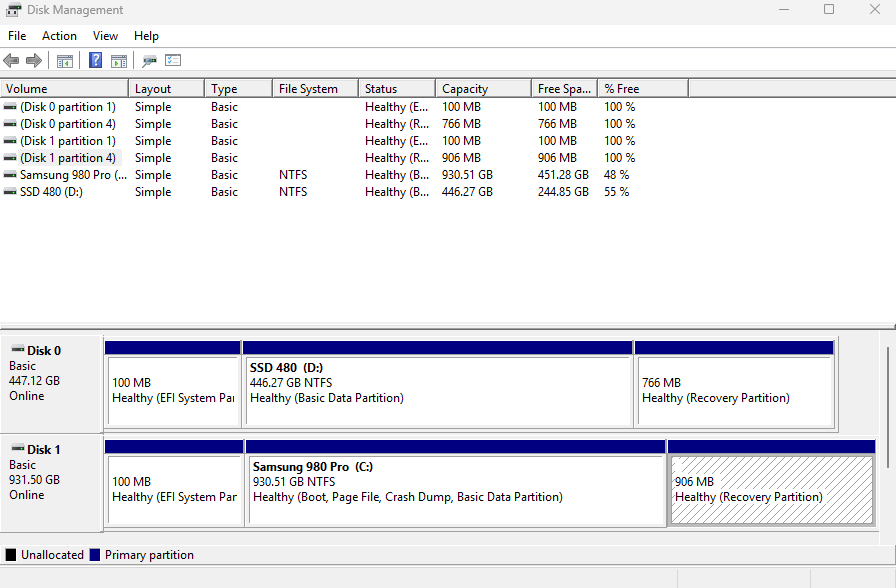Sort by the Free Space column header
Screen dimensions: 896x588
(565, 89)
